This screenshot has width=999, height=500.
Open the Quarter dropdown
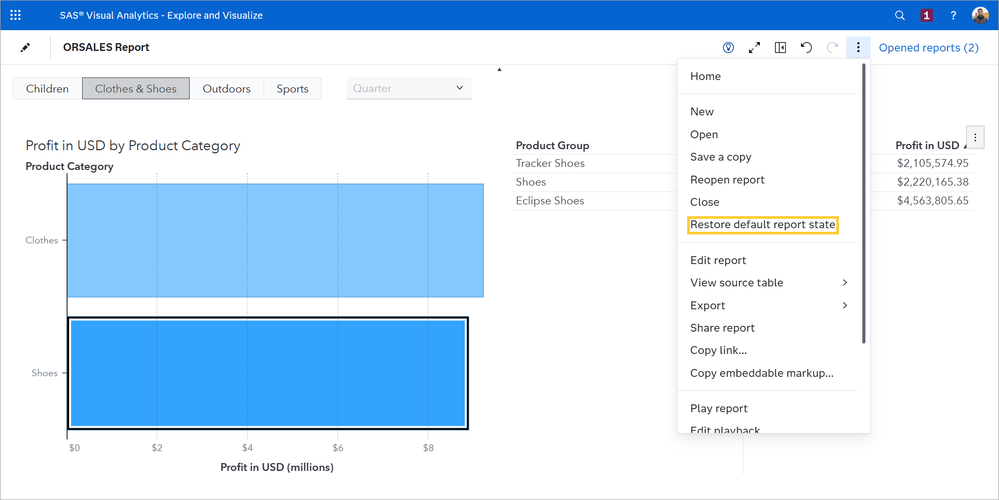click(x=409, y=88)
